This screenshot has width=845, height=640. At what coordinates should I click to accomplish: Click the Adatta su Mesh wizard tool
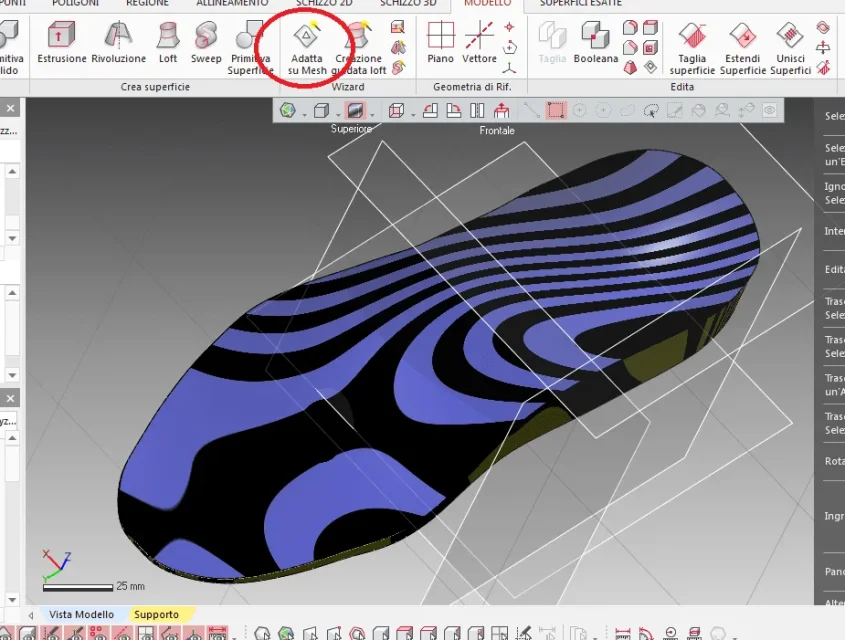[306, 48]
